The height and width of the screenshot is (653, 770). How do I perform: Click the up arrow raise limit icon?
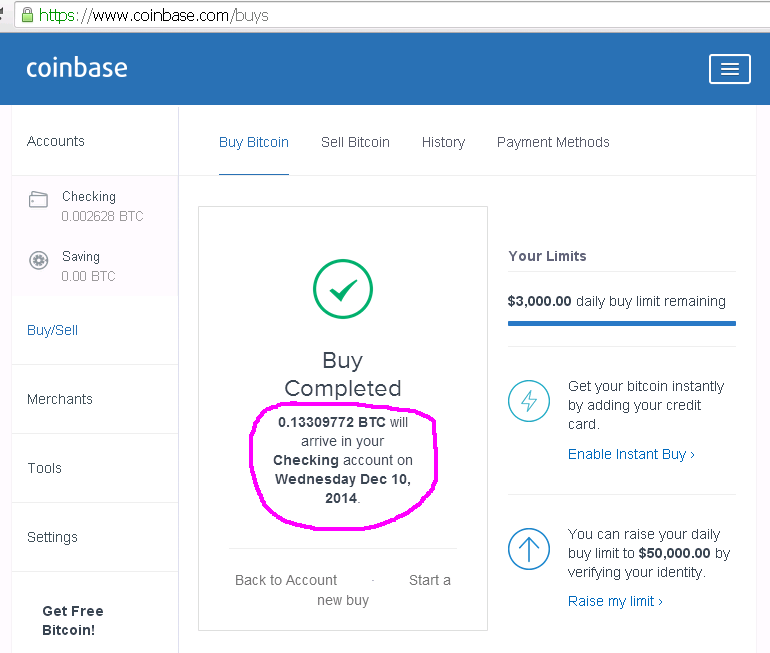point(528,549)
